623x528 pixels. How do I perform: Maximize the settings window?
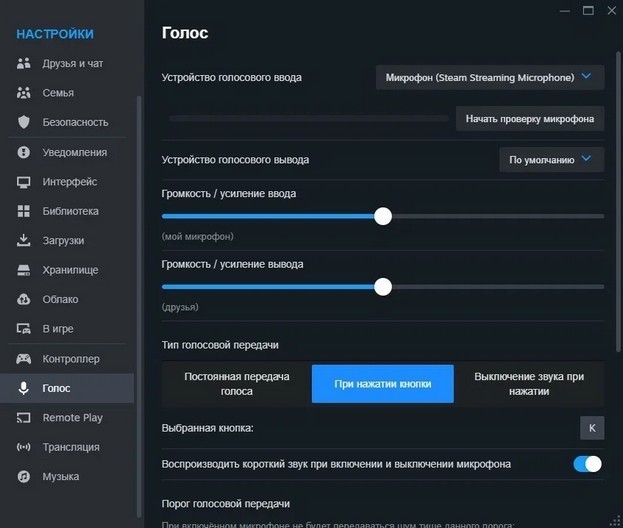tap(588, 10)
